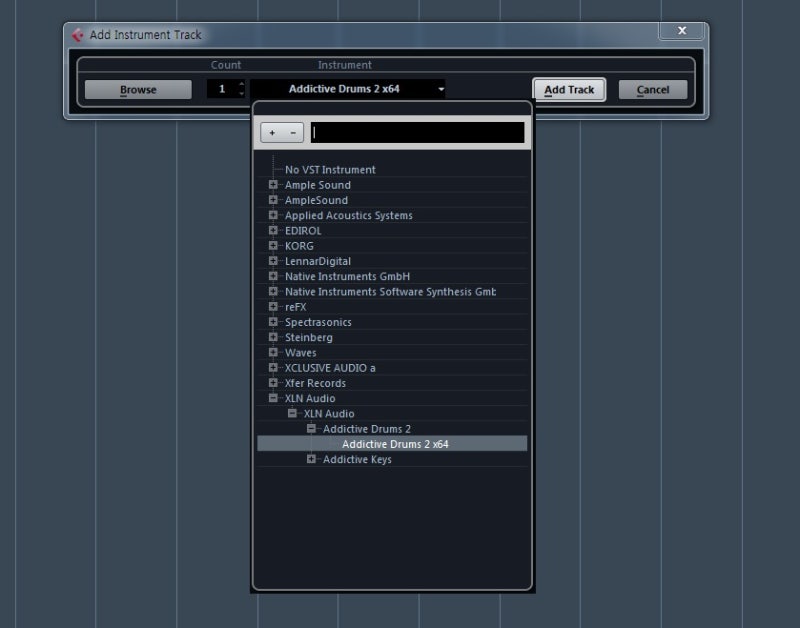Expand the XCLUSIVE AUDIO a folder
The image size is (800, 628).
click(273, 367)
